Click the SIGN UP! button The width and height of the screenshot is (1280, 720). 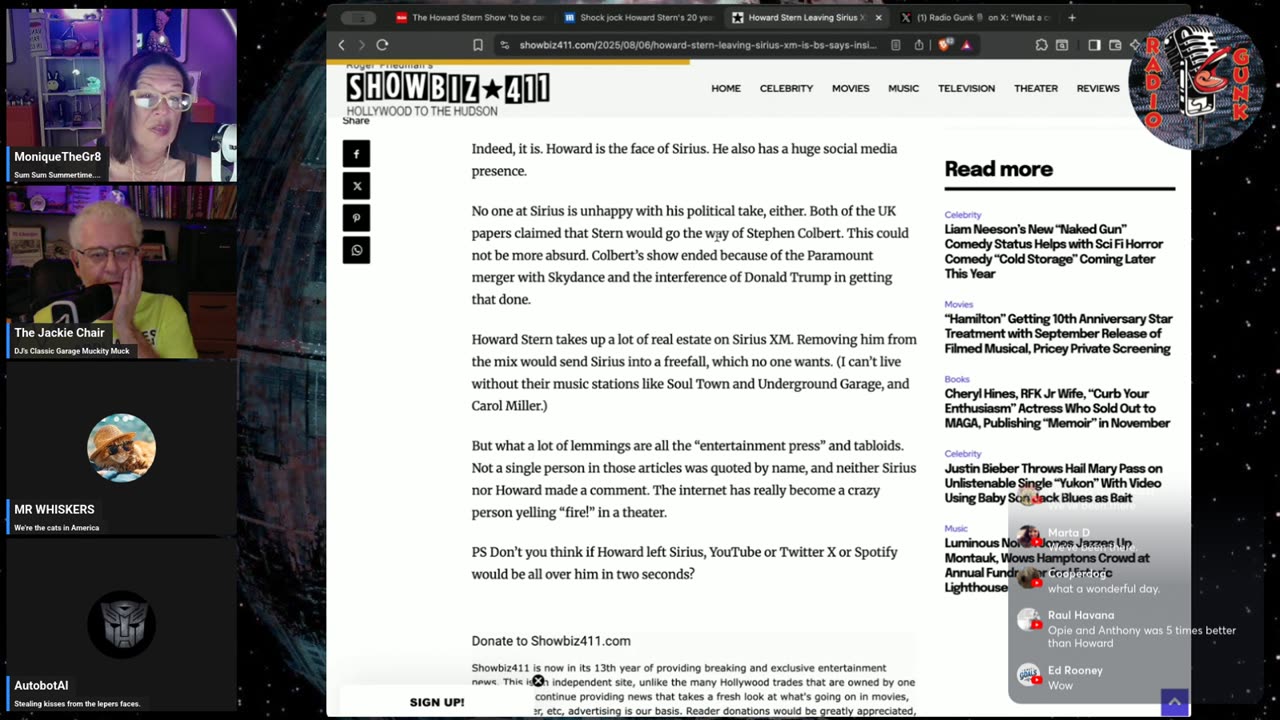[x=437, y=702]
